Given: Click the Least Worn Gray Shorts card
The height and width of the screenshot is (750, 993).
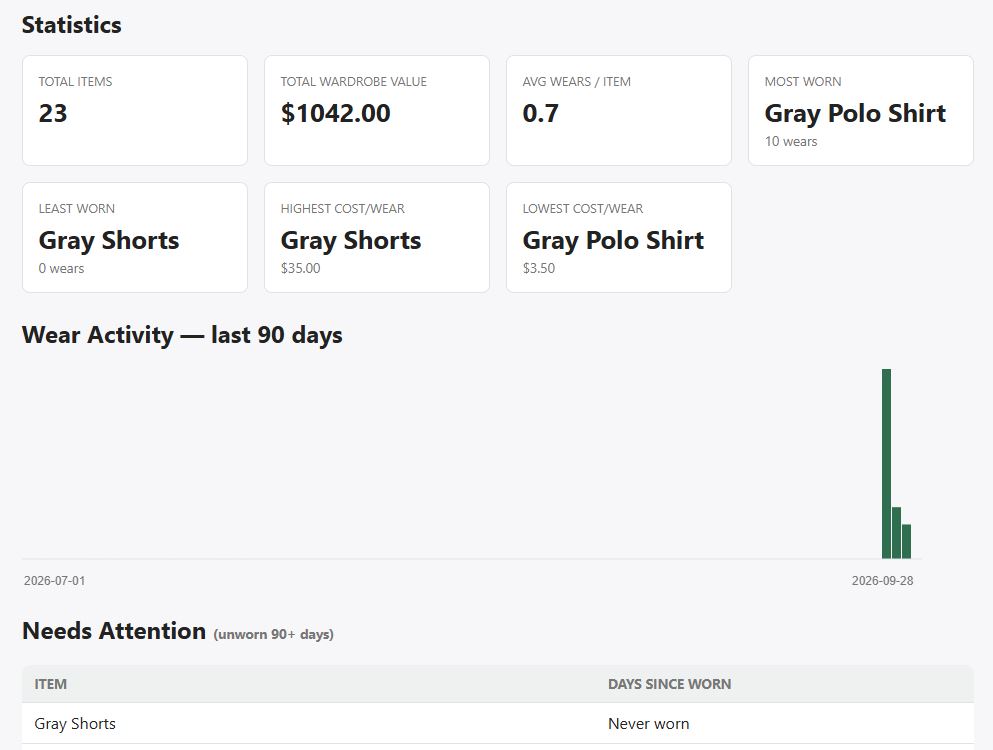Looking at the screenshot, I should point(135,238).
